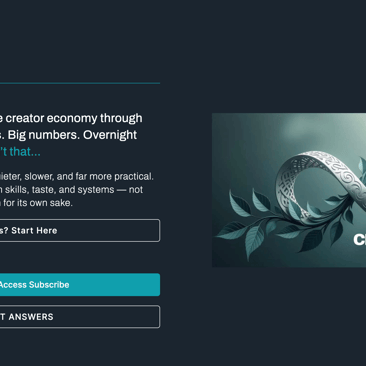The height and width of the screenshot is (366, 366).
Task: Click the teal horizontal divider line
Action: coord(80,83)
